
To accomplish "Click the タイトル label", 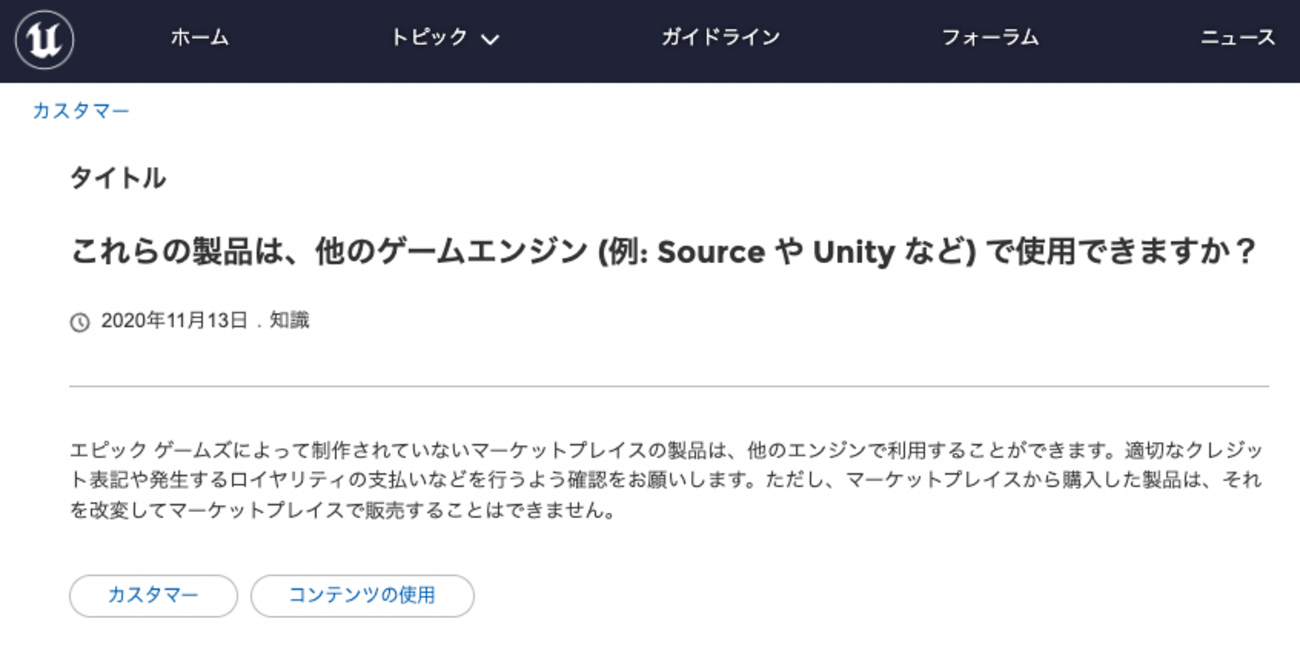I will click(x=117, y=179).
